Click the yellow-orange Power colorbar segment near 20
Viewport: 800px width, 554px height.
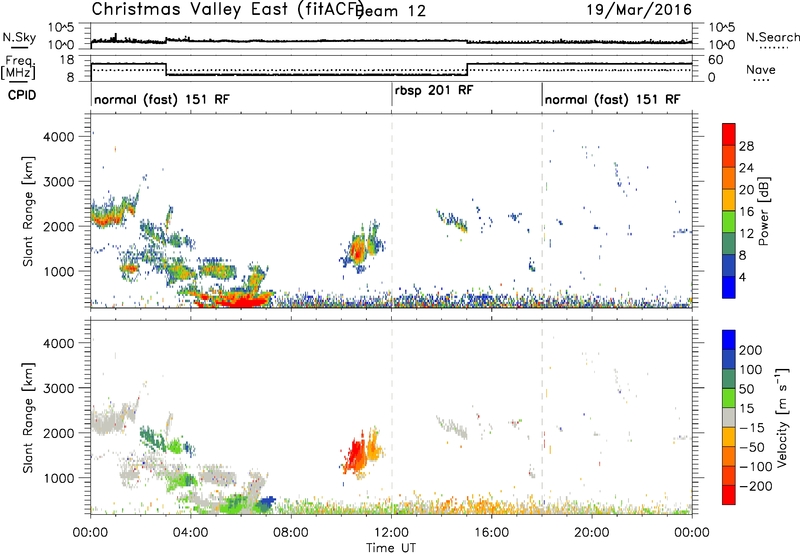(729, 199)
